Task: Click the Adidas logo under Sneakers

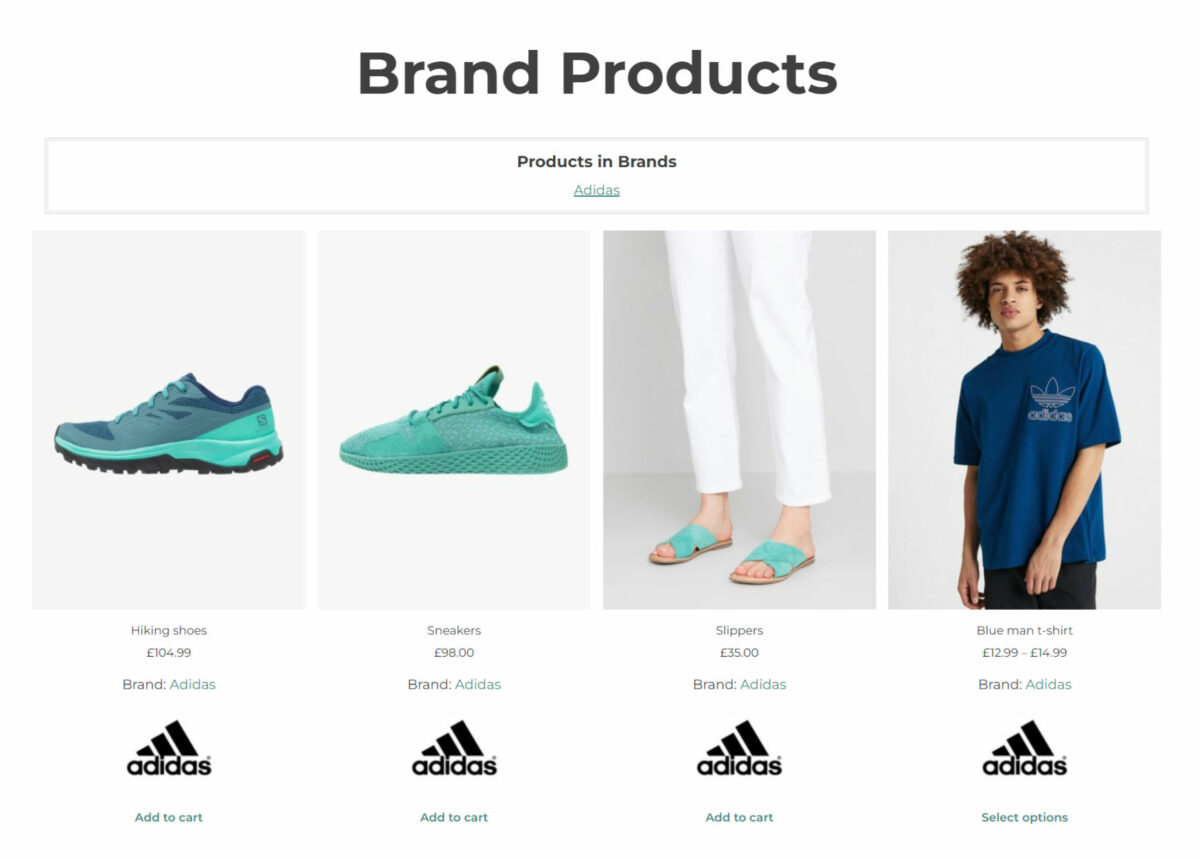Action: coord(454,748)
